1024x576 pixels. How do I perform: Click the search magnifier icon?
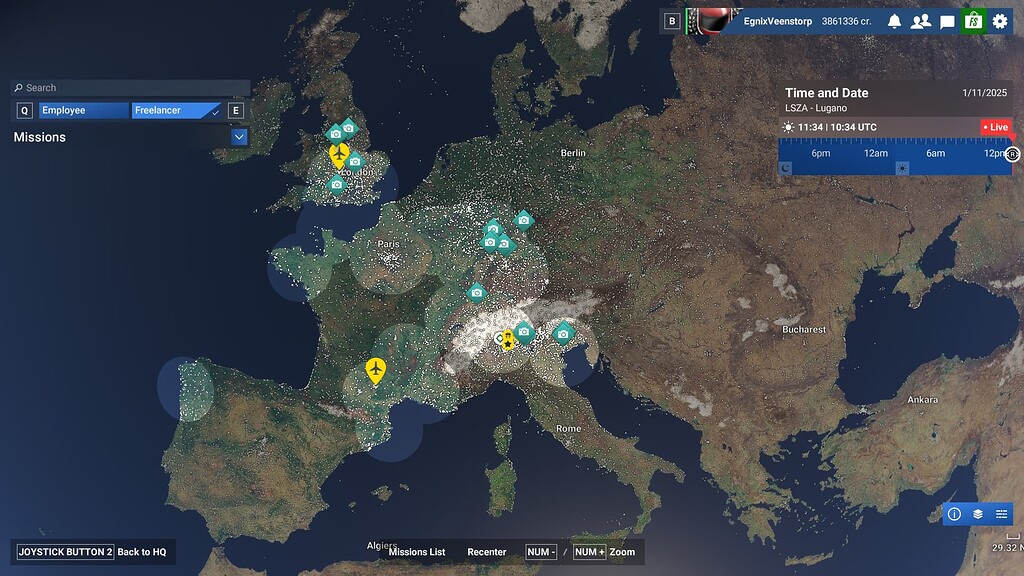point(18,88)
